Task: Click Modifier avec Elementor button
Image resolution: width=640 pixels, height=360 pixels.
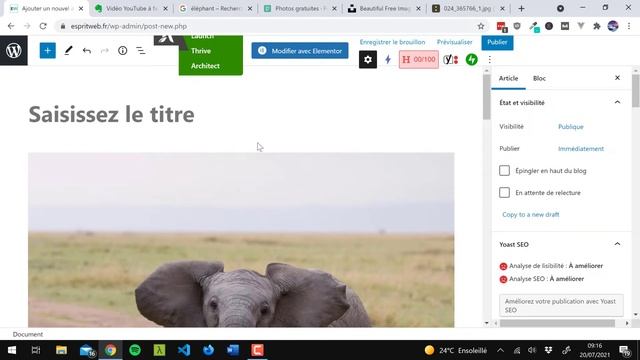Action: click(x=300, y=51)
